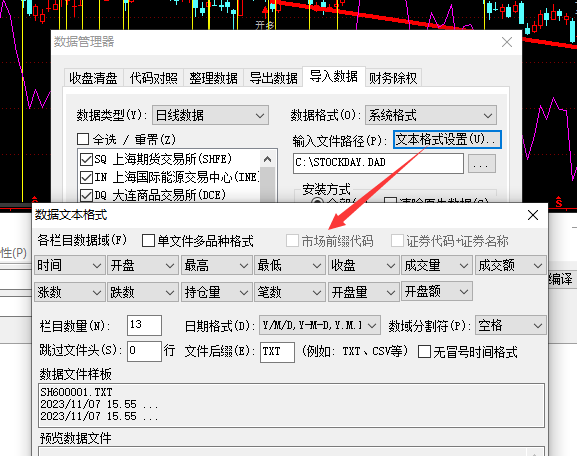Open the 整理数据 tab
Viewport: 577px width, 456px height.
click(213, 78)
